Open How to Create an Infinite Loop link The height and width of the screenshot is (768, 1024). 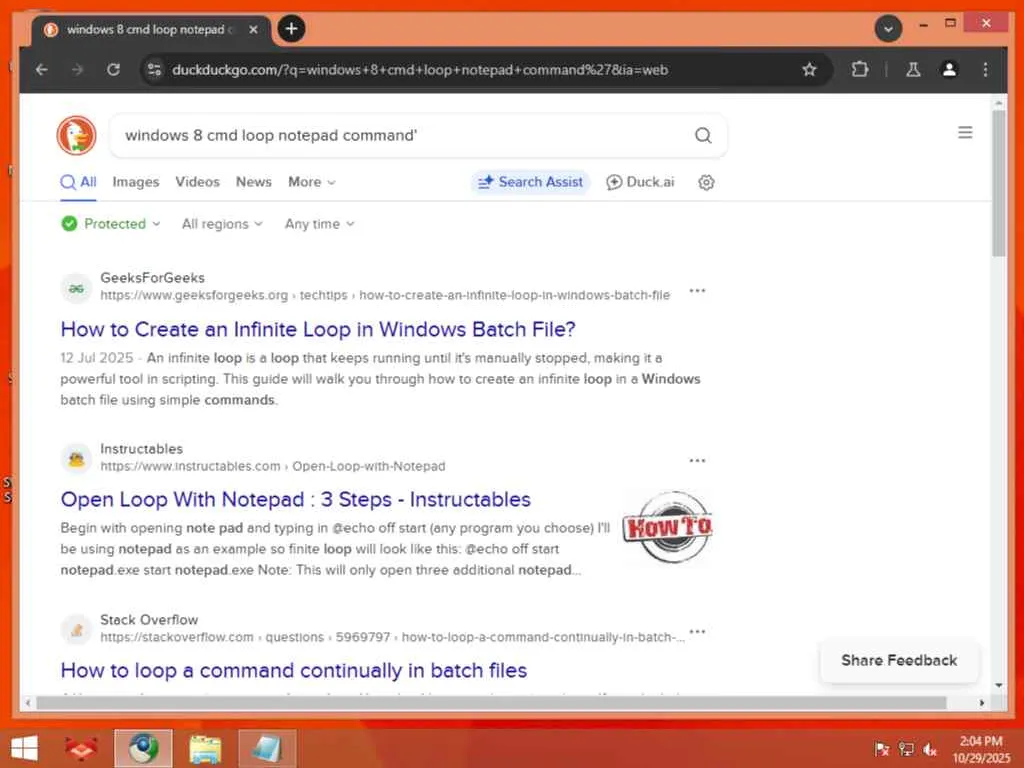[x=318, y=329]
